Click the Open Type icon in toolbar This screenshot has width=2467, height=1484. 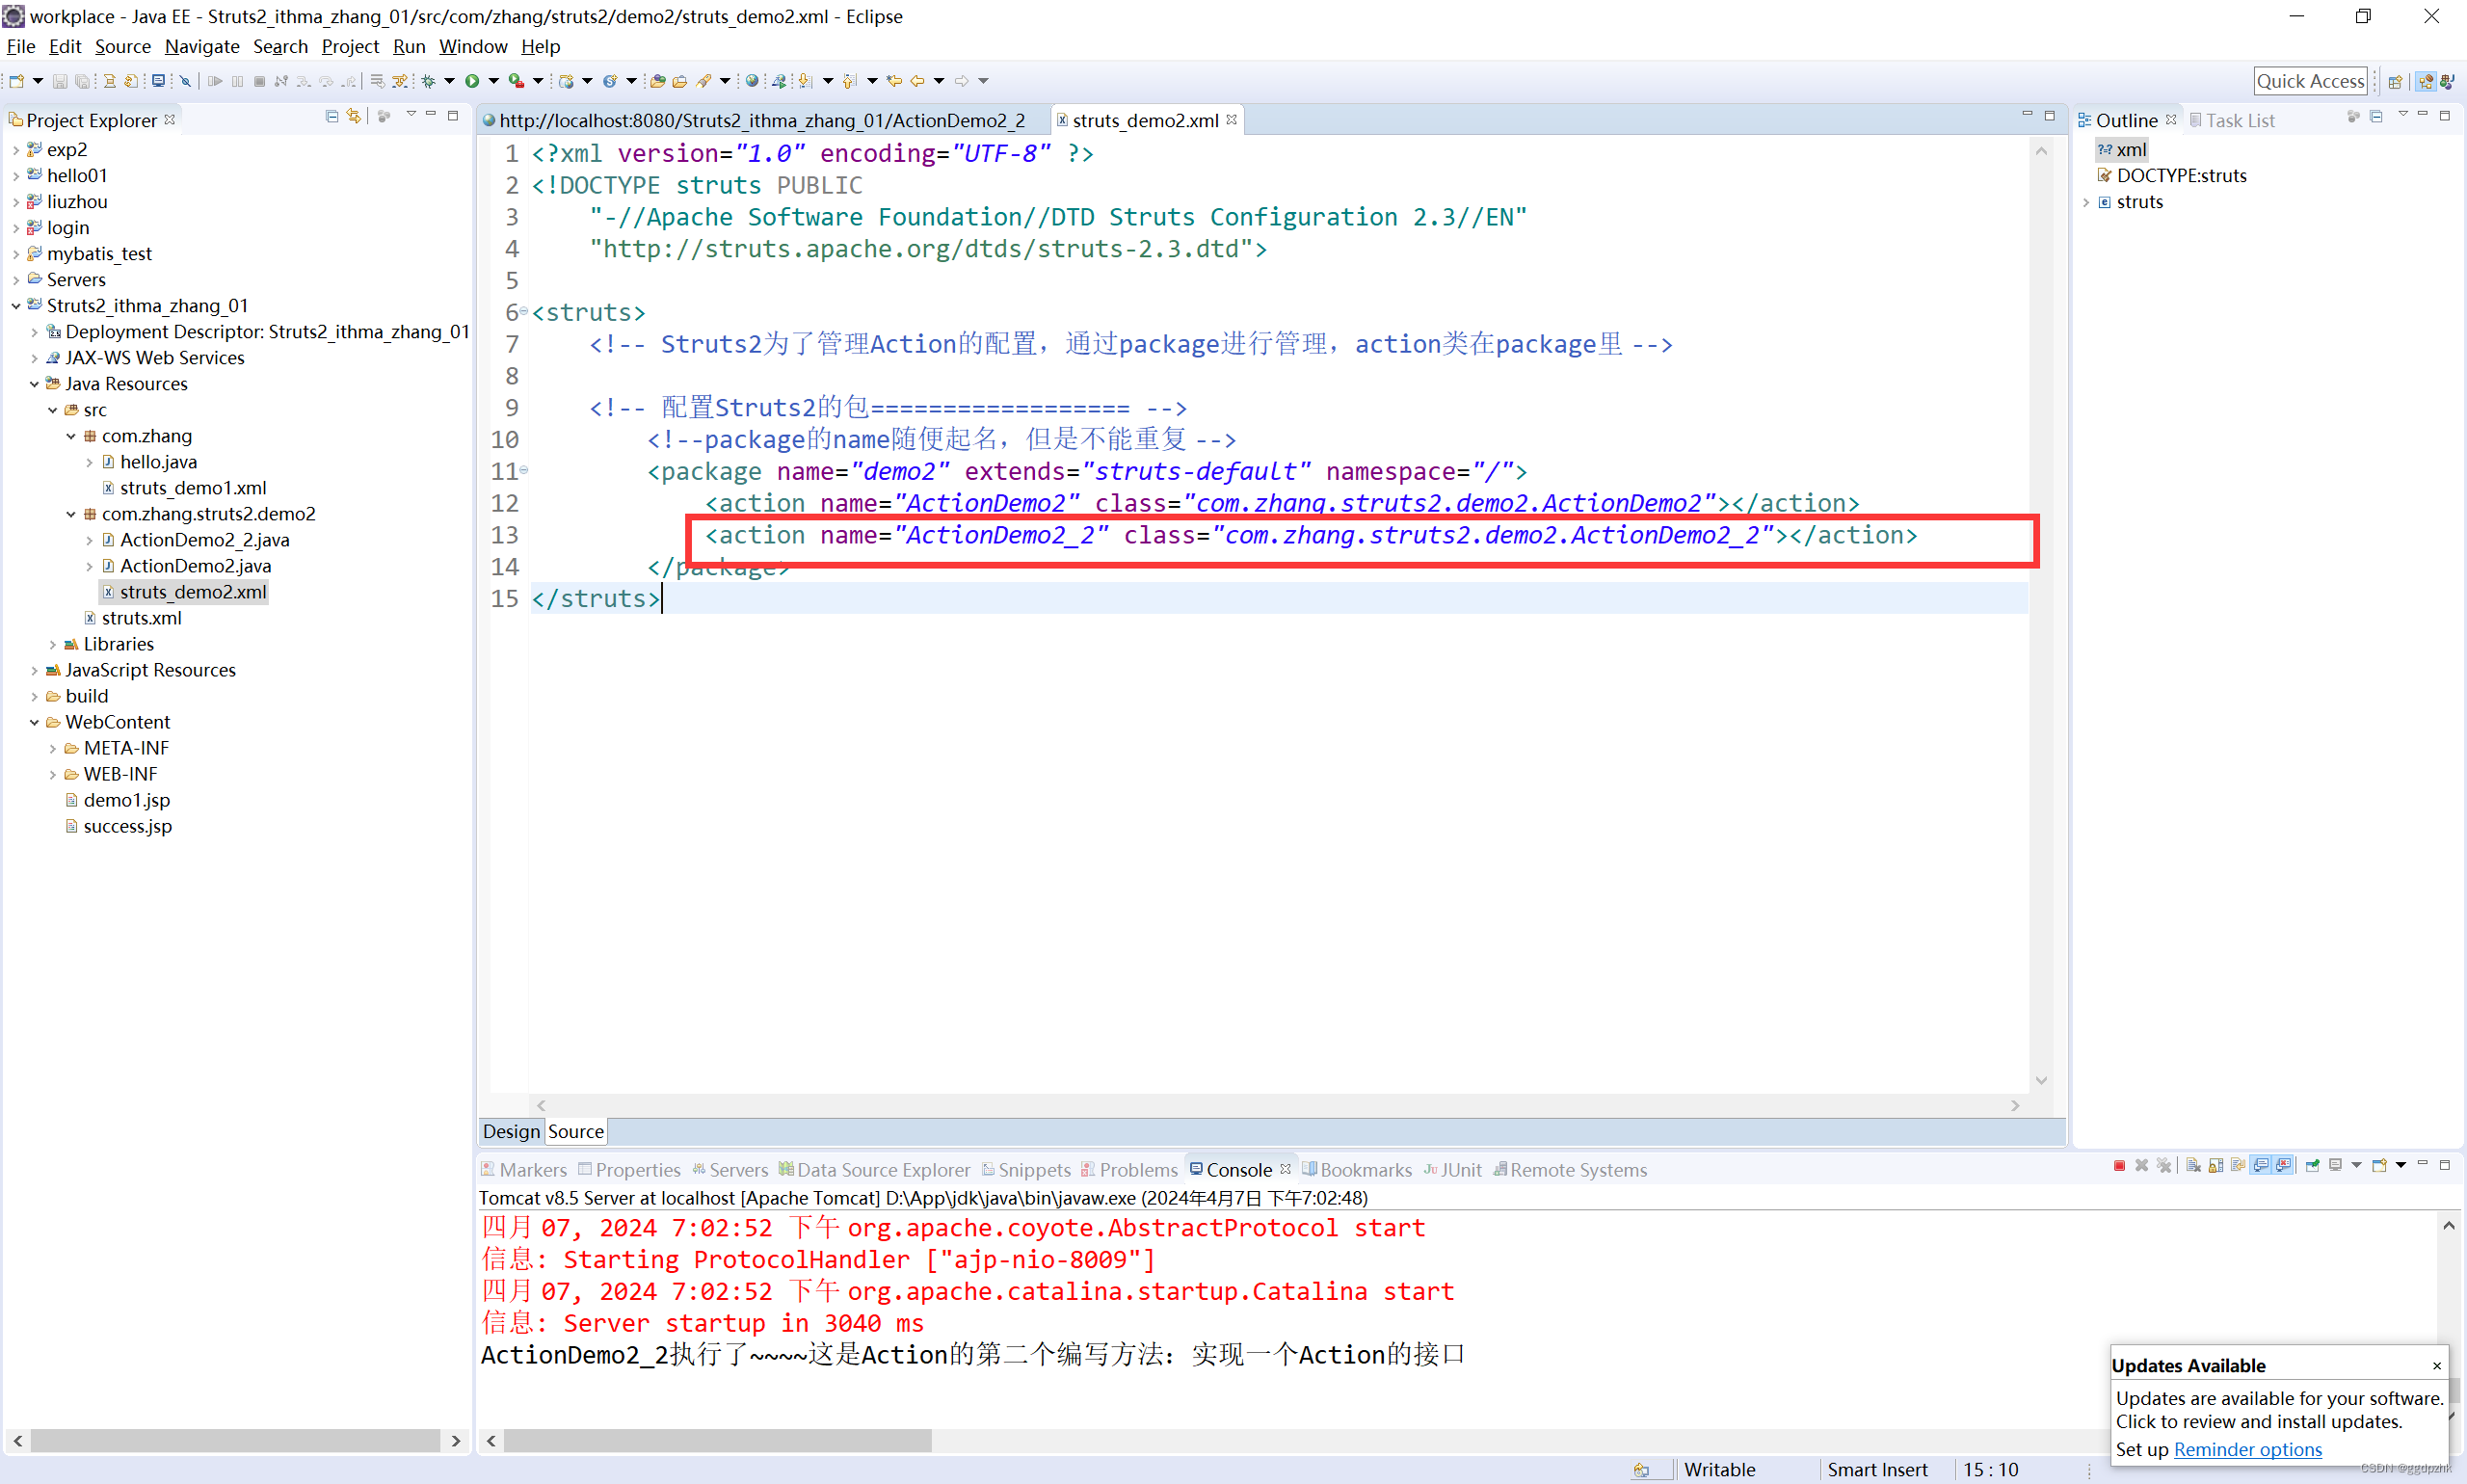[x=657, y=81]
